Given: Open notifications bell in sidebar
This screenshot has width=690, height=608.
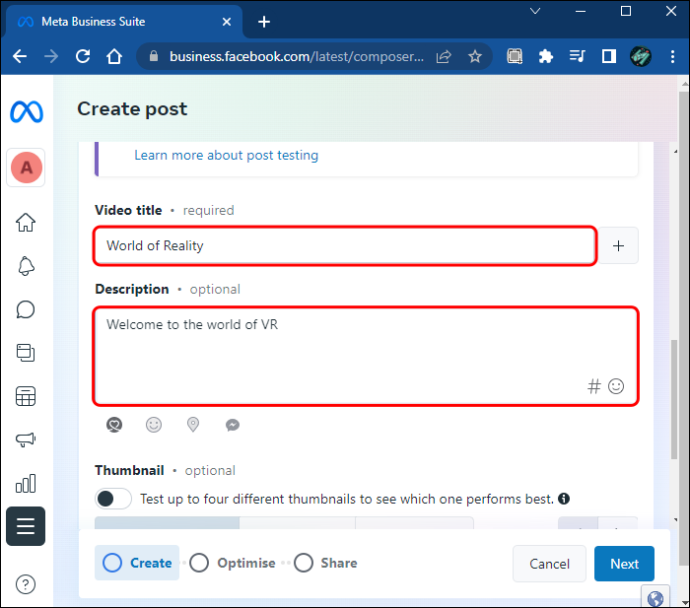Looking at the screenshot, I should coord(26,266).
